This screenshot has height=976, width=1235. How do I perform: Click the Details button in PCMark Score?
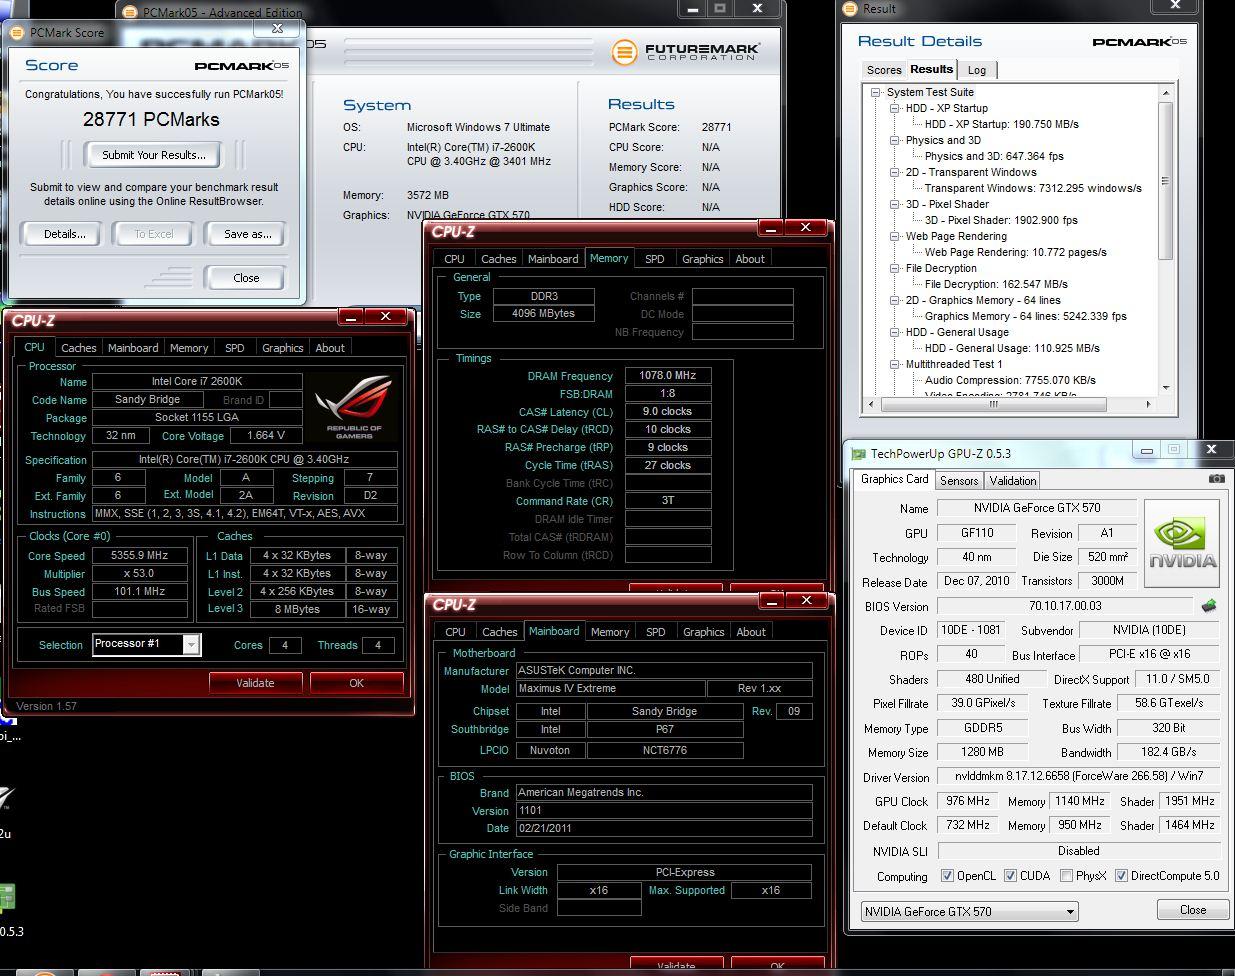click(x=65, y=234)
